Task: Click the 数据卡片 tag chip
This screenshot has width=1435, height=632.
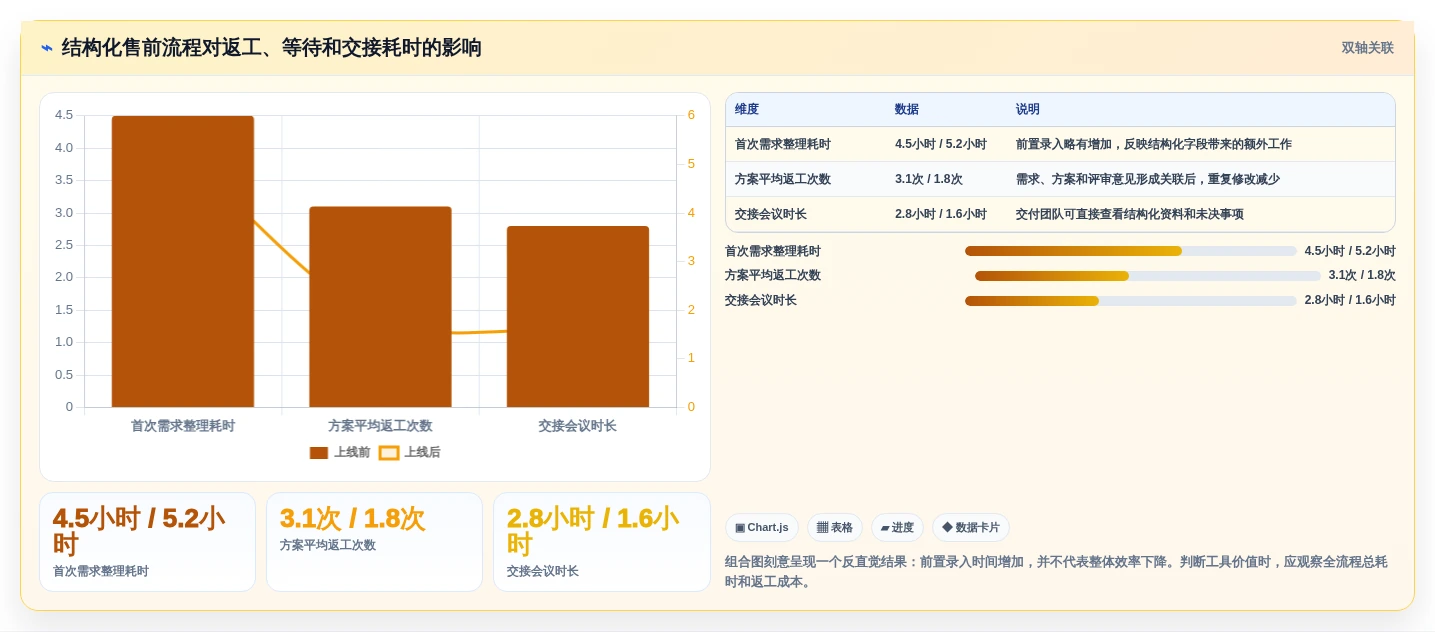Action: pyautogui.click(x=971, y=528)
